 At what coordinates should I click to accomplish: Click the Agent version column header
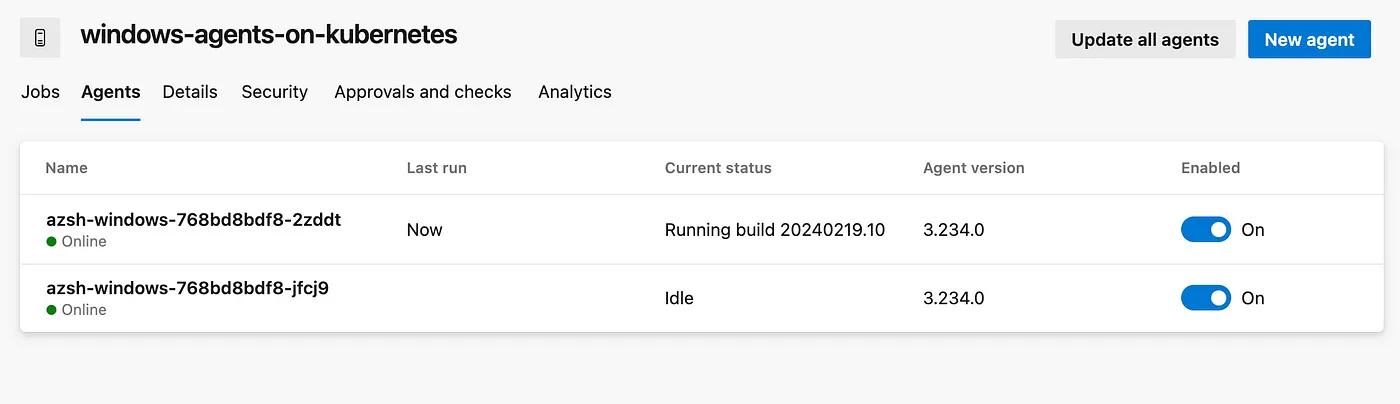coord(974,168)
